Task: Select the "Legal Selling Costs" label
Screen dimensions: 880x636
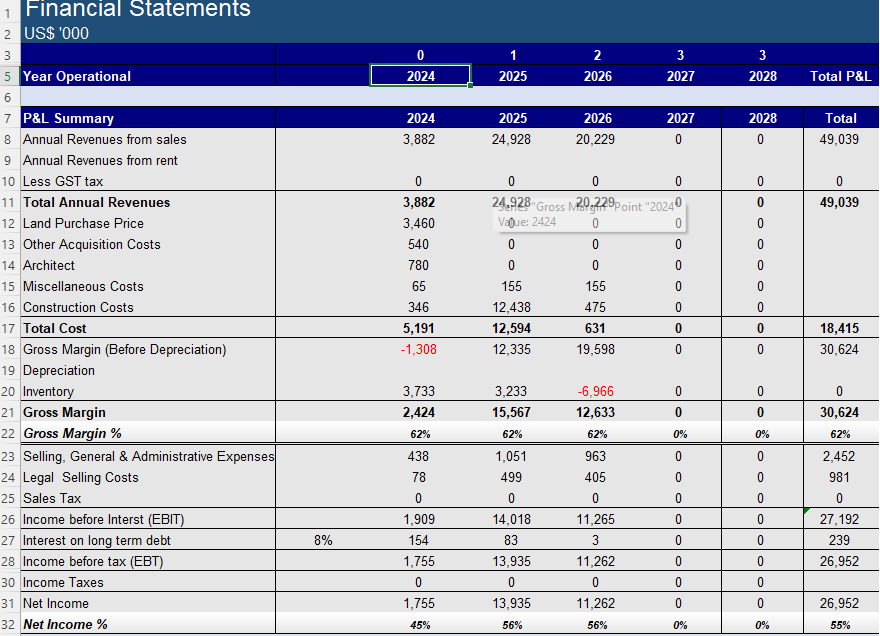Action: click(81, 478)
